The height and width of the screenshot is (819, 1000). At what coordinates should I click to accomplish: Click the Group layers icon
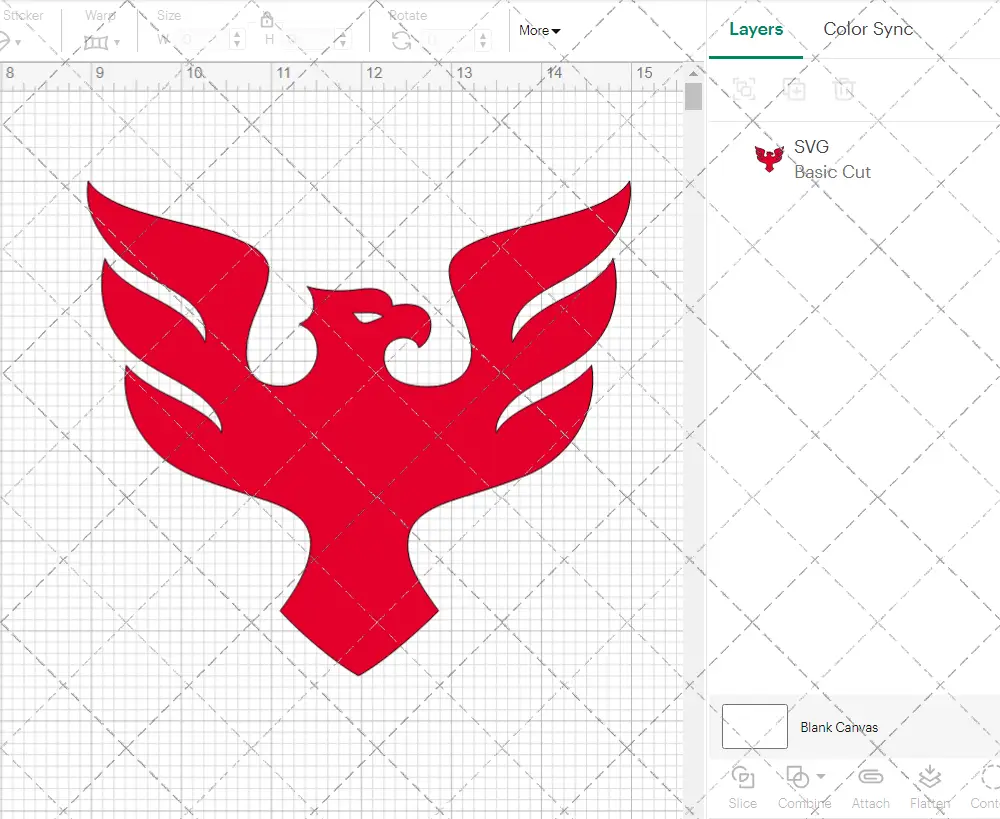pos(744,89)
